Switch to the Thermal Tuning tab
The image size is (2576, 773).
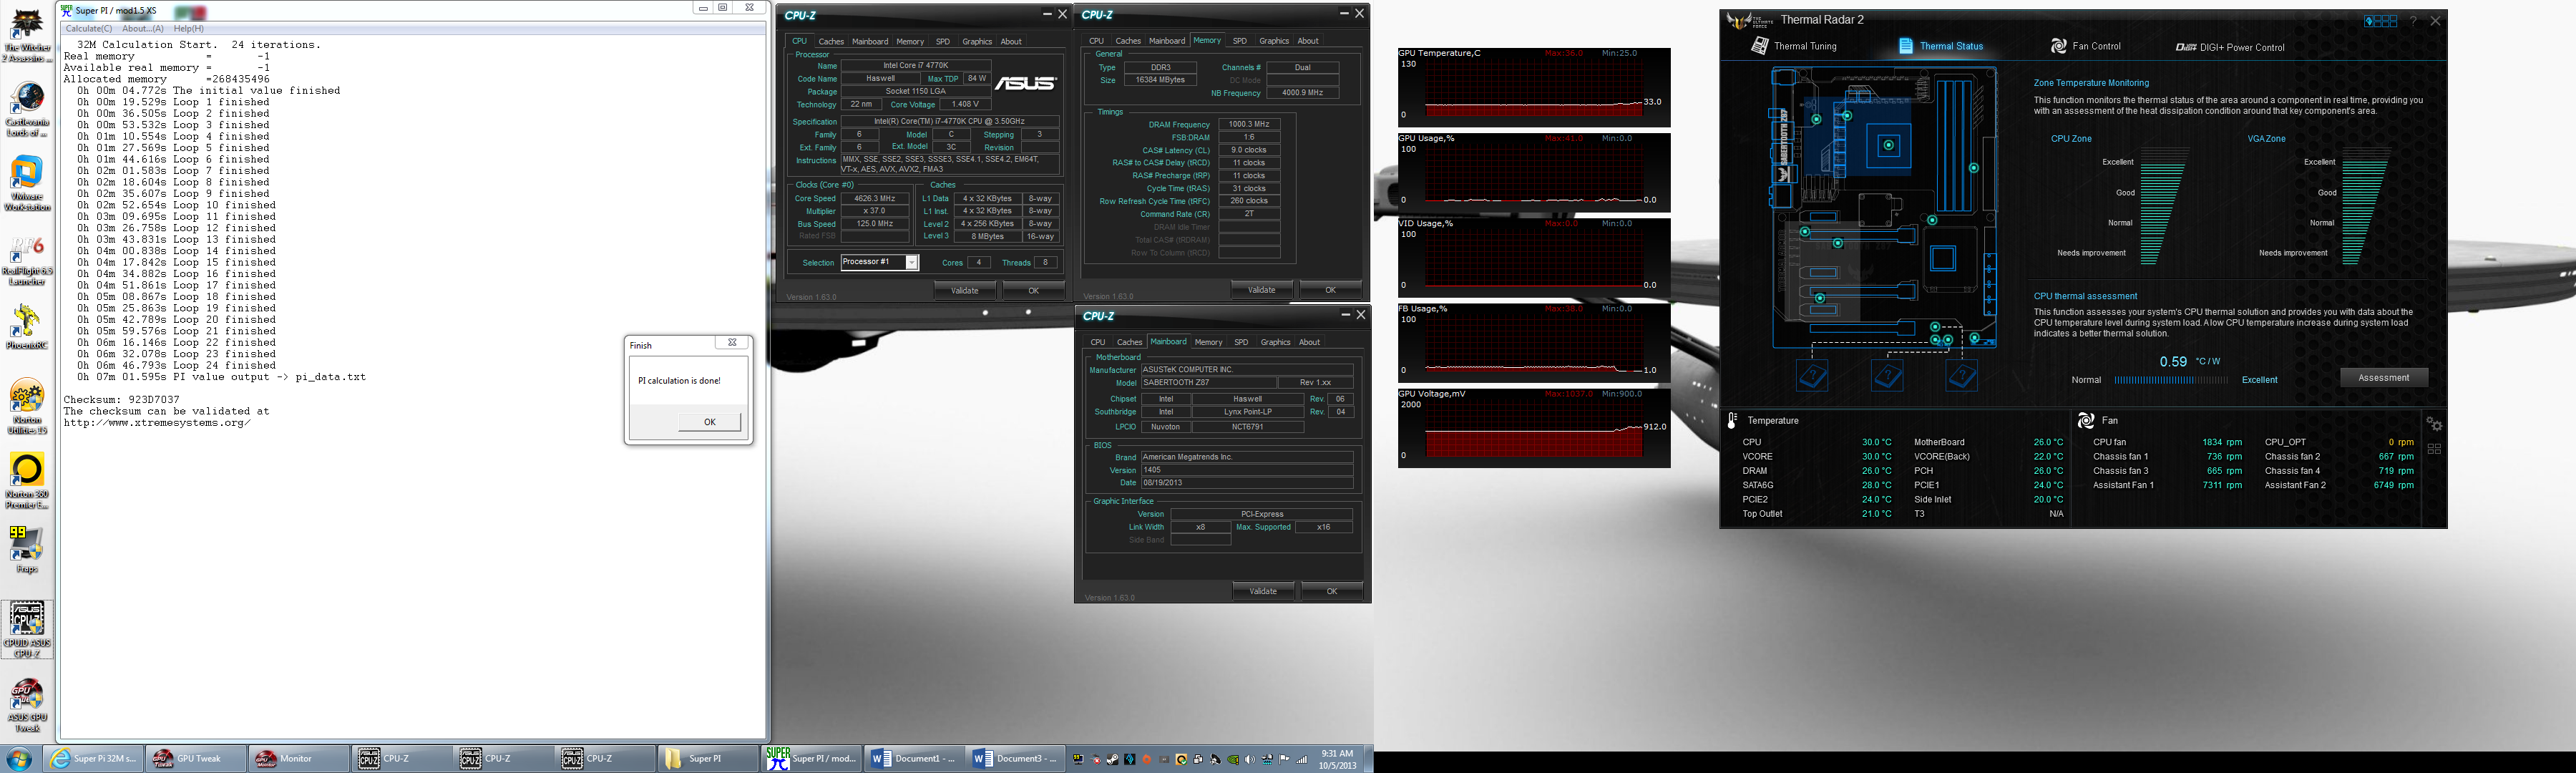click(x=1794, y=46)
